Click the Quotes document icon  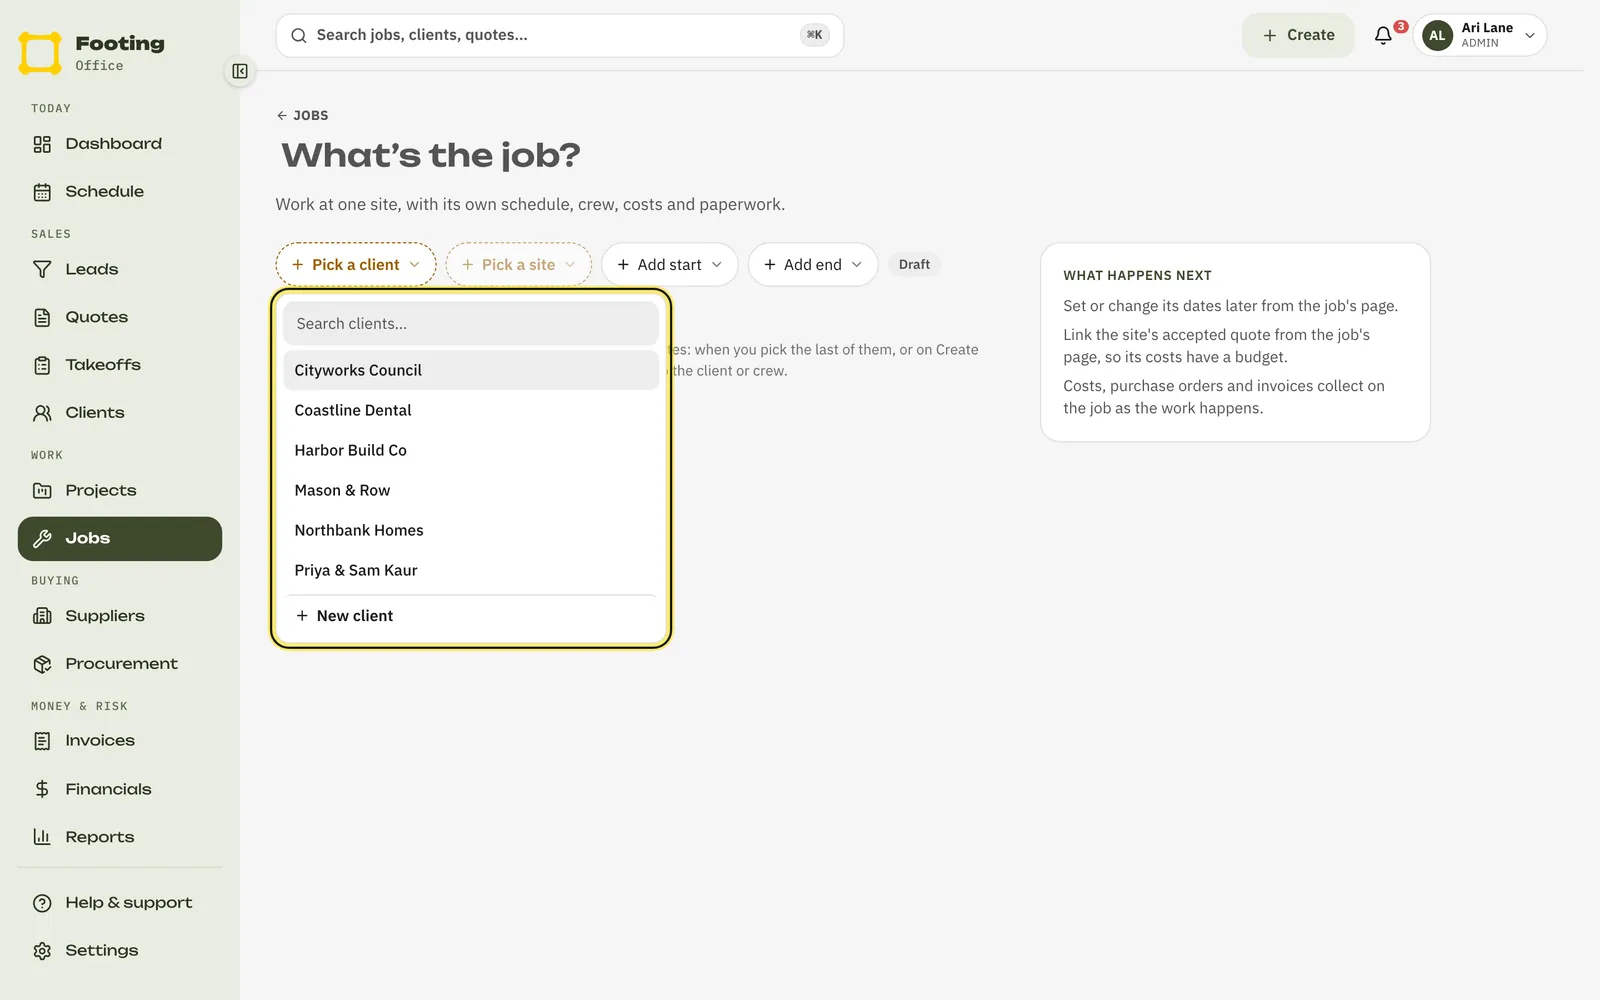(x=42, y=317)
